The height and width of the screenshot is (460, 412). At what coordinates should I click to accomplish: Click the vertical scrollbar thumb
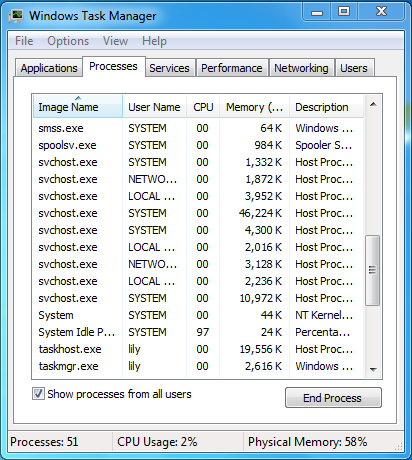tap(373, 270)
